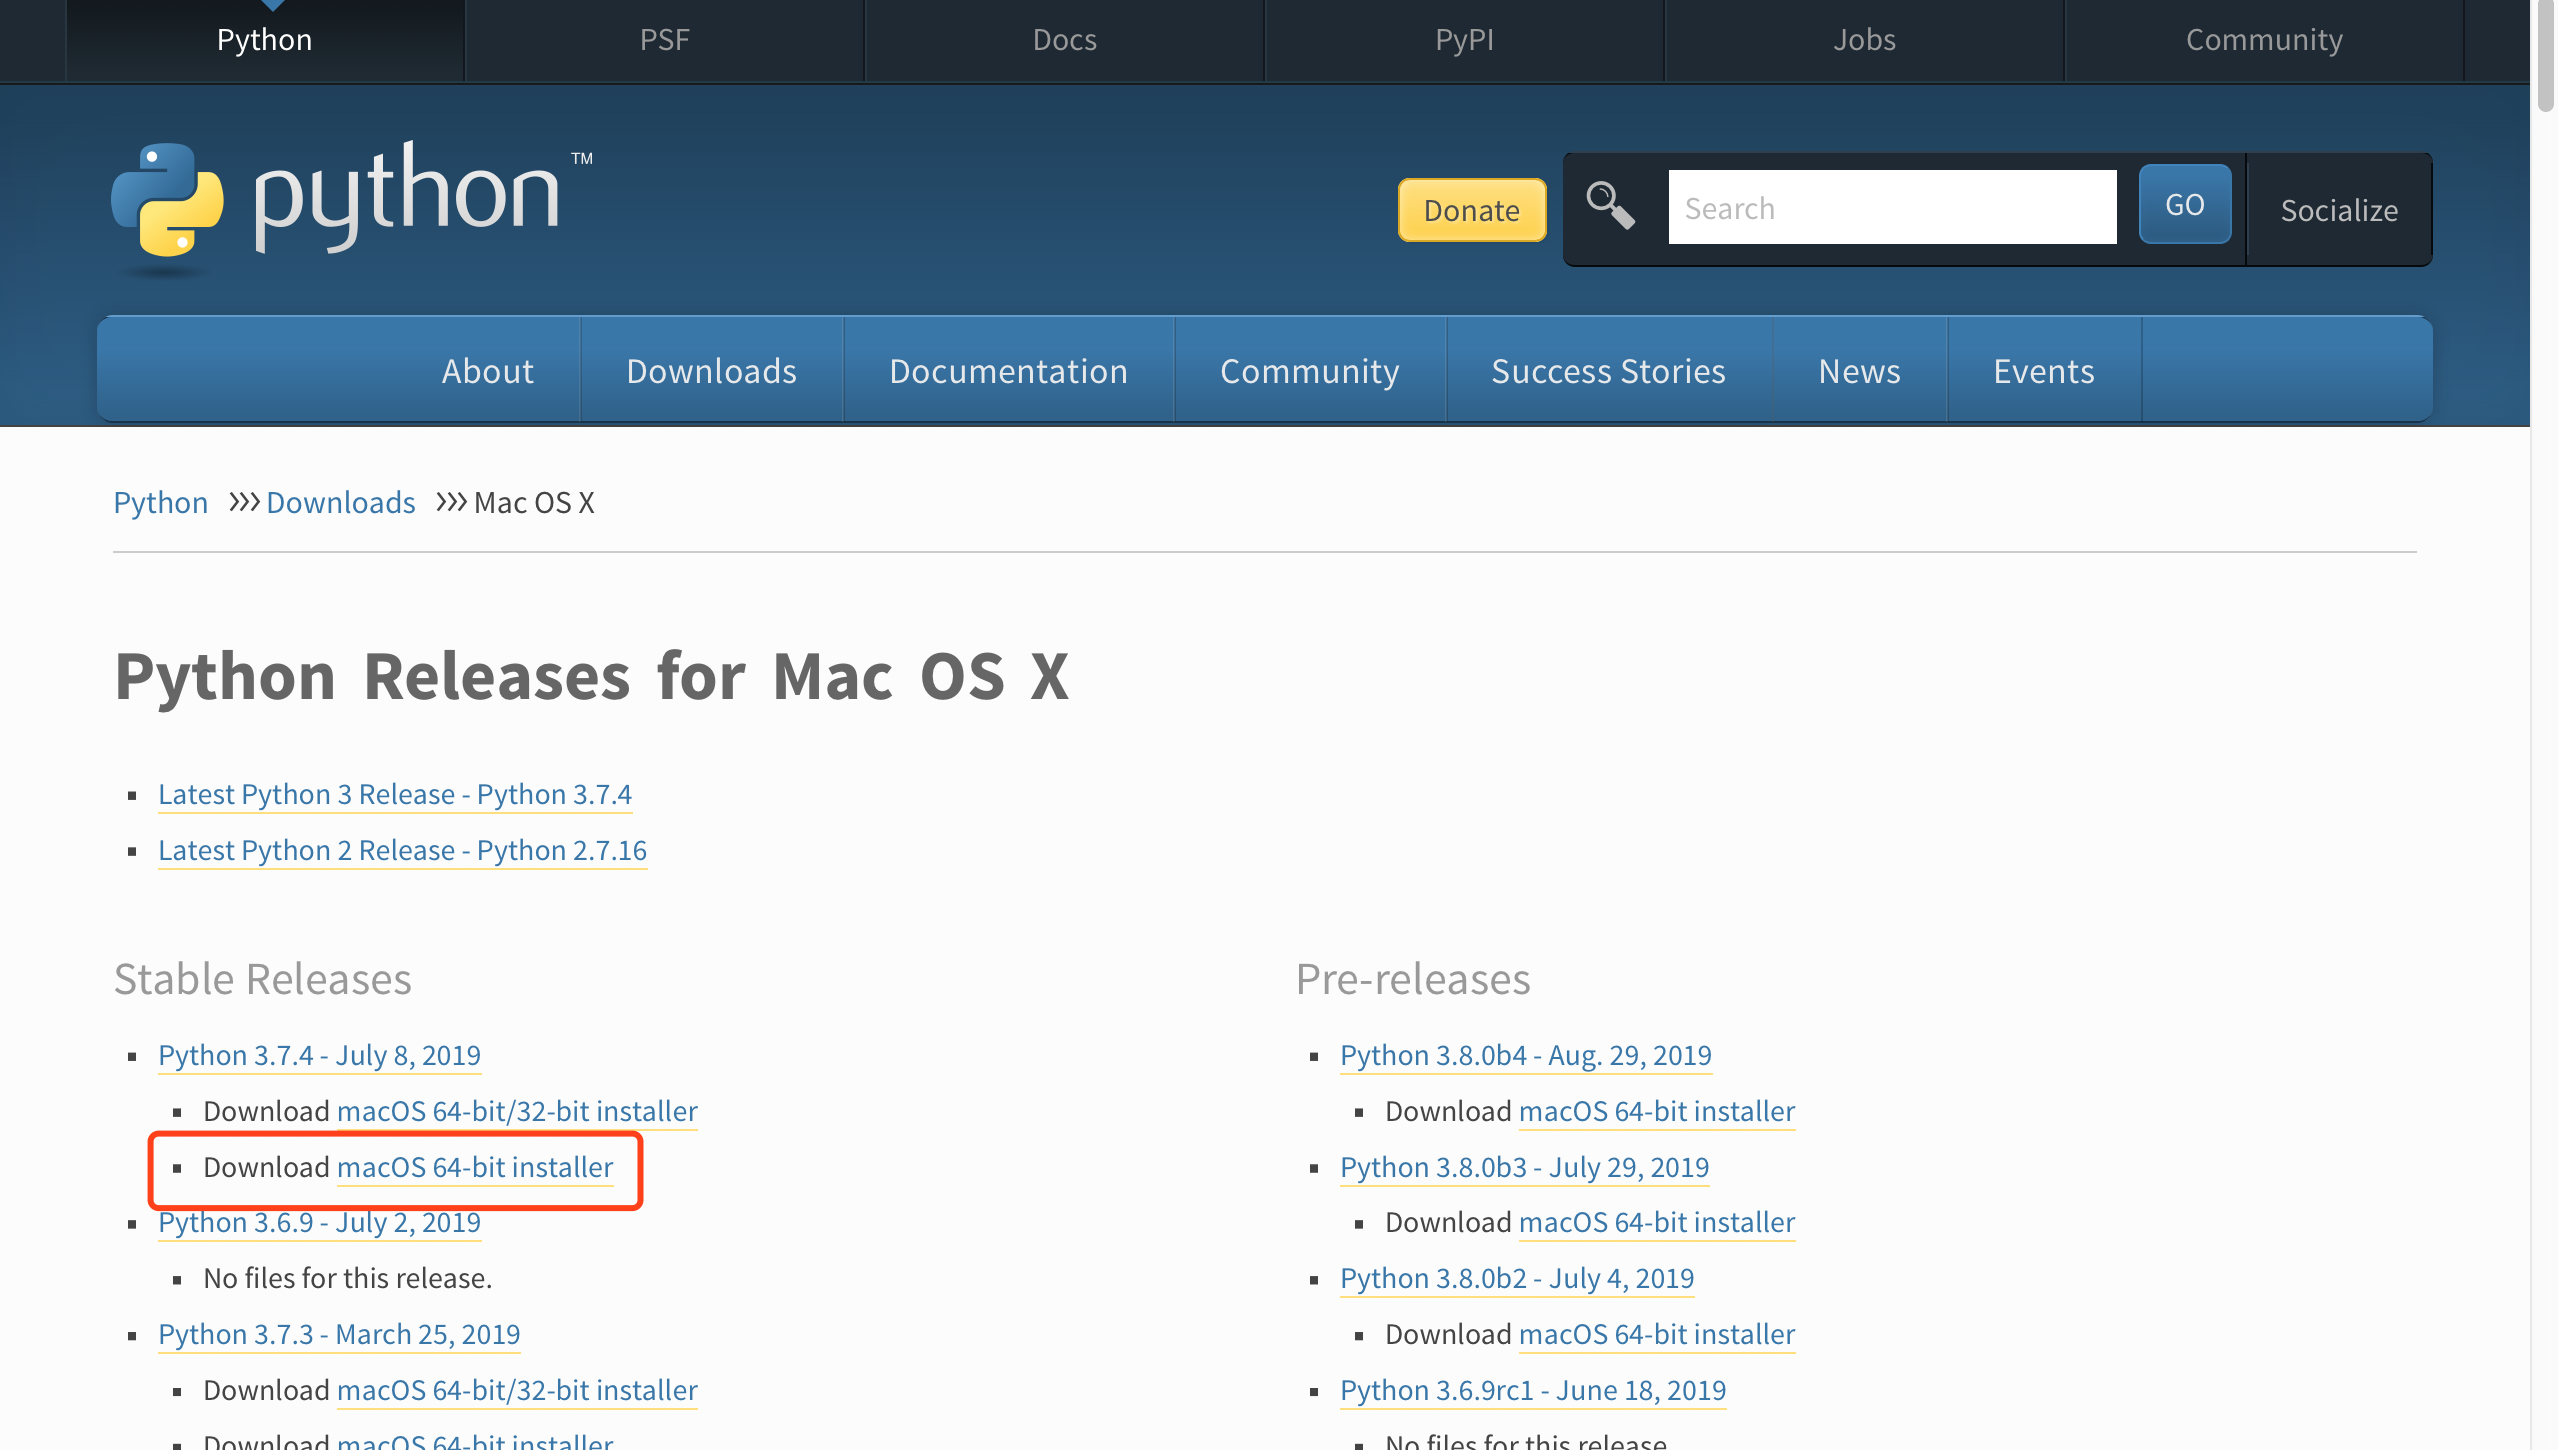The width and height of the screenshot is (2558, 1450).
Task: Toggle the Success Stories tab
Action: tap(1608, 371)
